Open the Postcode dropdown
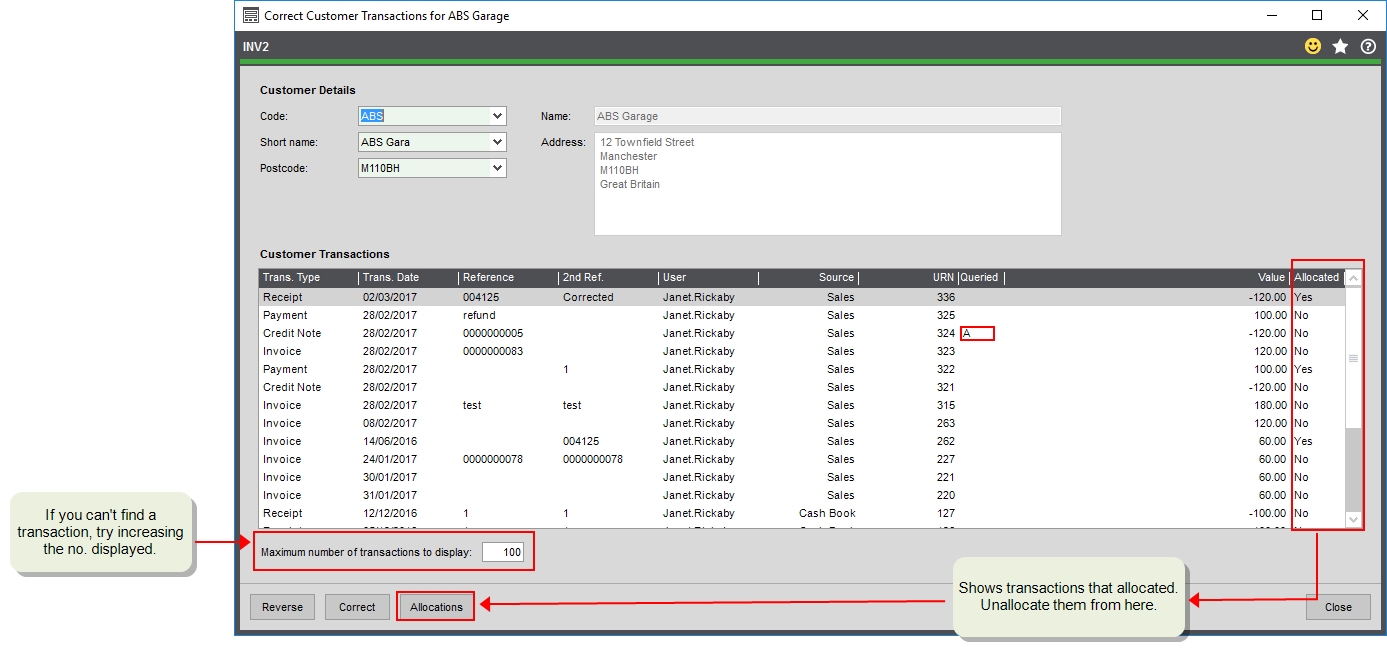This screenshot has height=652, width=1387. click(498, 168)
